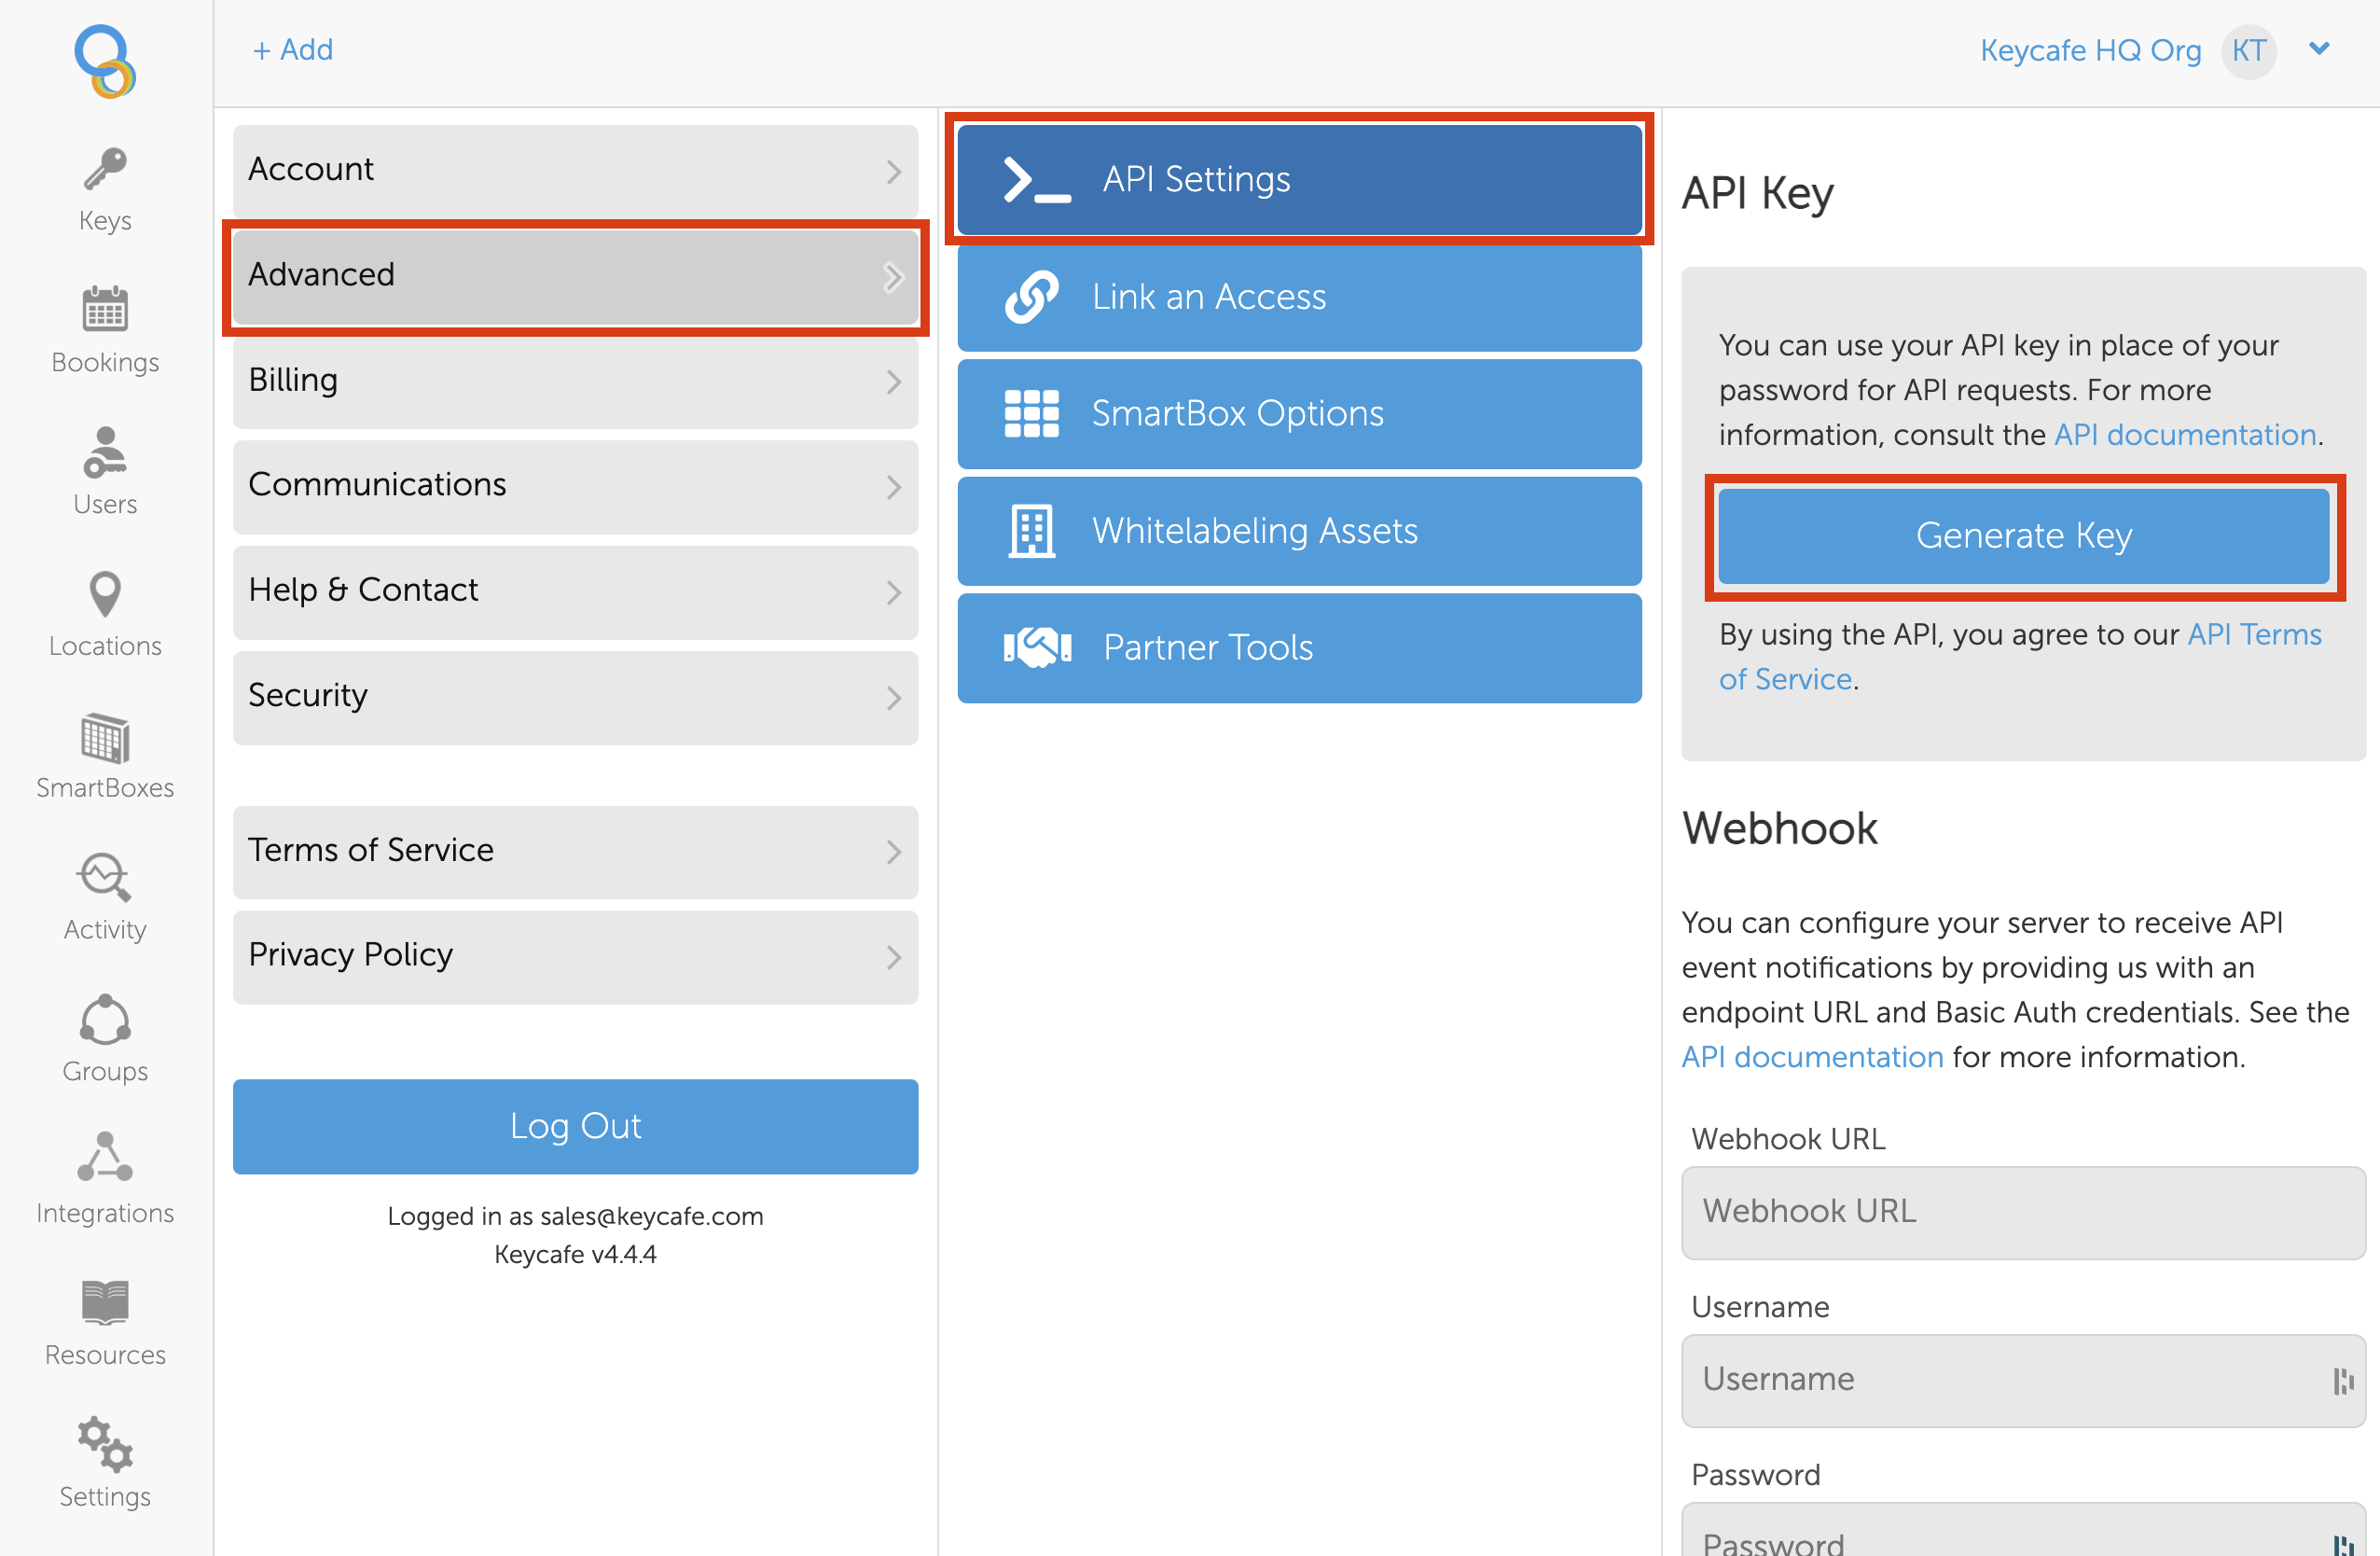Click the Keycafe HQ Org name
2380x1556 pixels.
click(2090, 50)
